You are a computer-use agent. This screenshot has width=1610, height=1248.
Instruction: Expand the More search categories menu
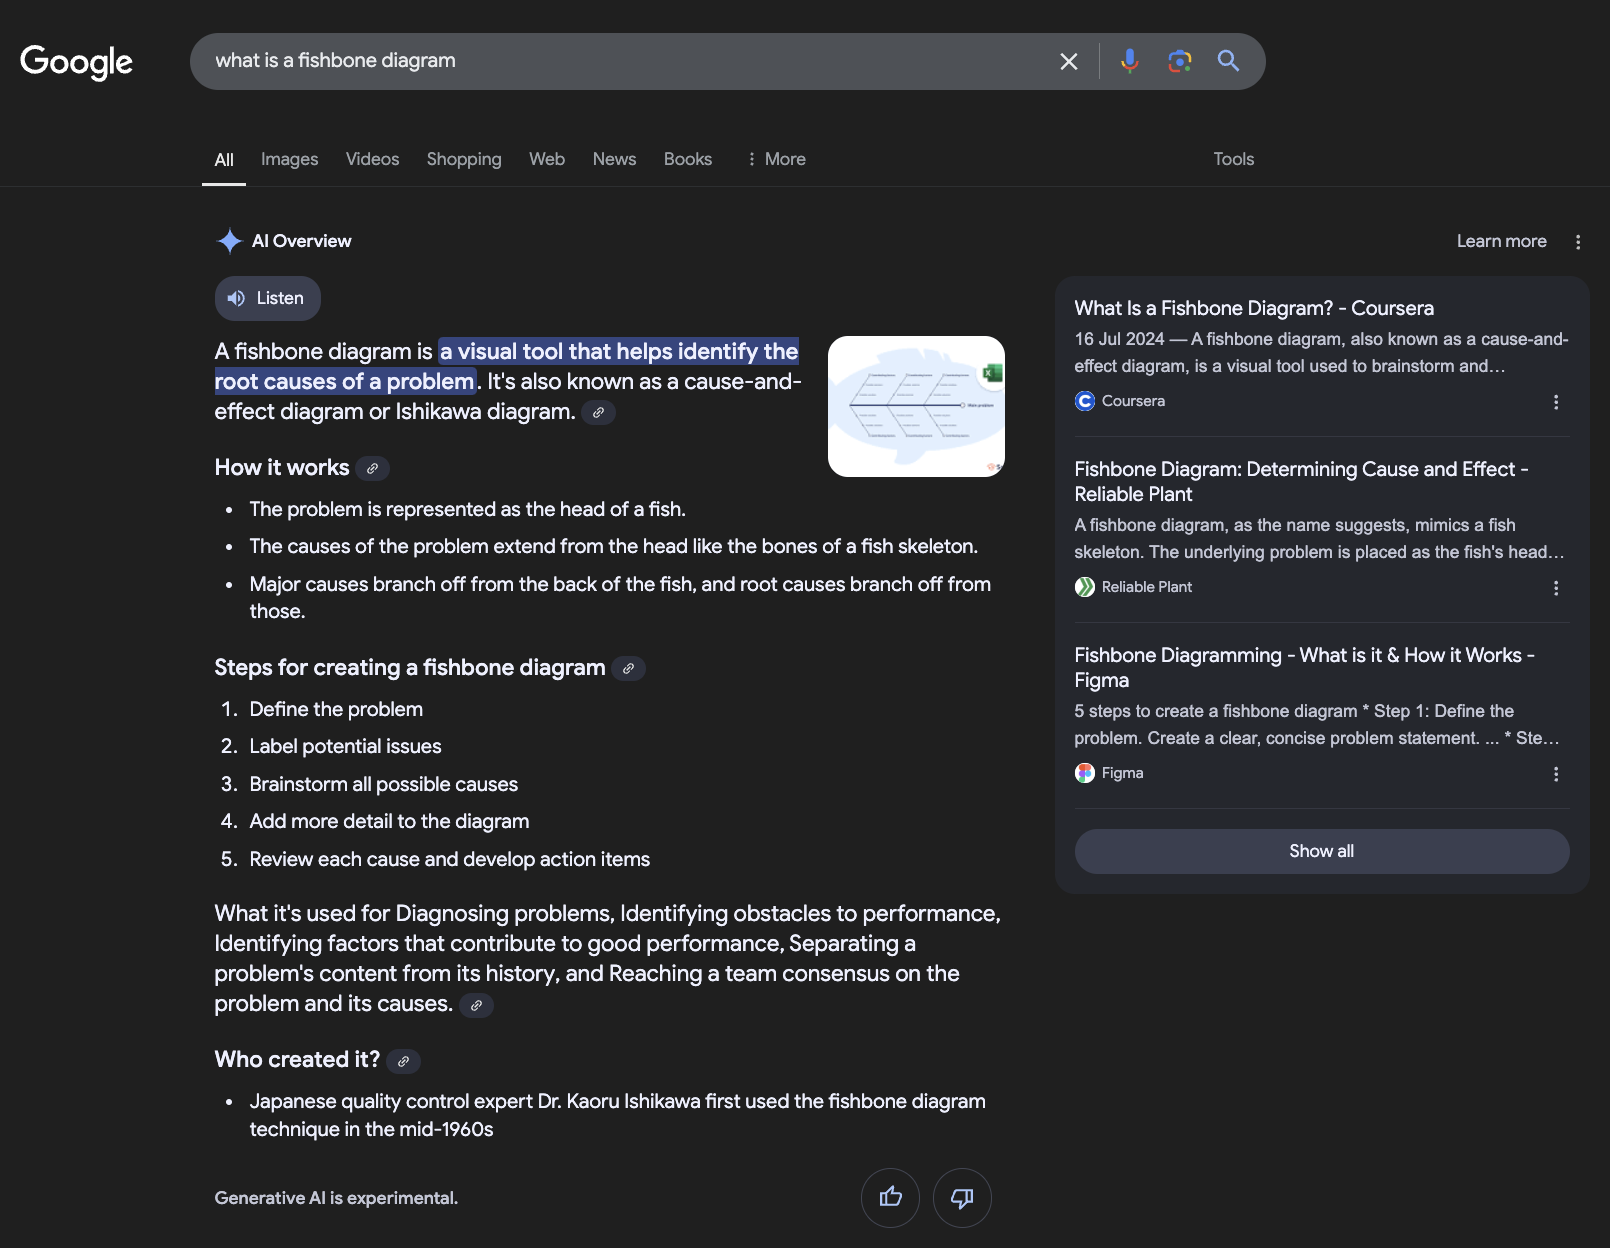tap(775, 159)
